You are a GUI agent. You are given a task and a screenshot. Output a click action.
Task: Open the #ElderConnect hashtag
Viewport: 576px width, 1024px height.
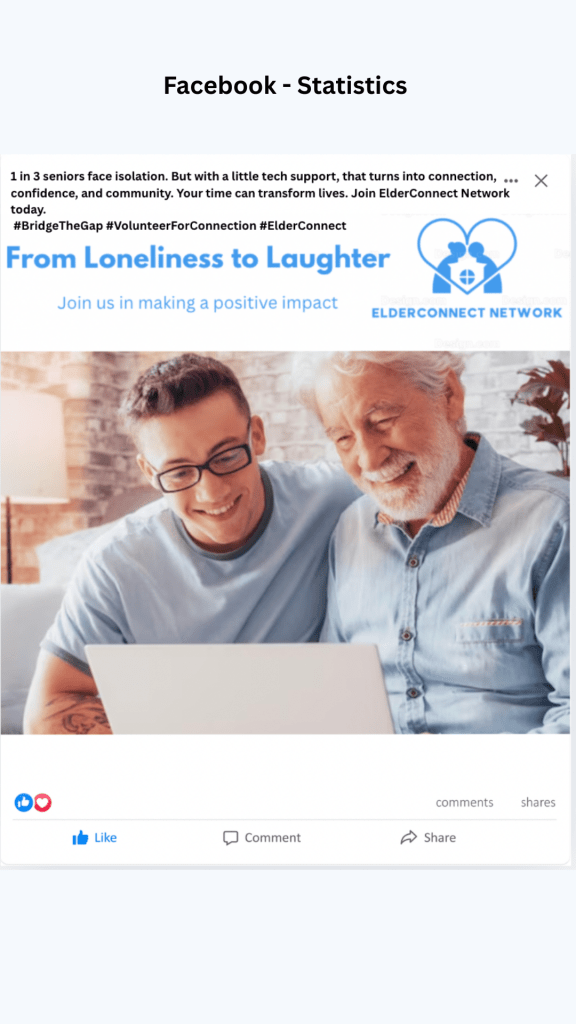click(303, 226)
